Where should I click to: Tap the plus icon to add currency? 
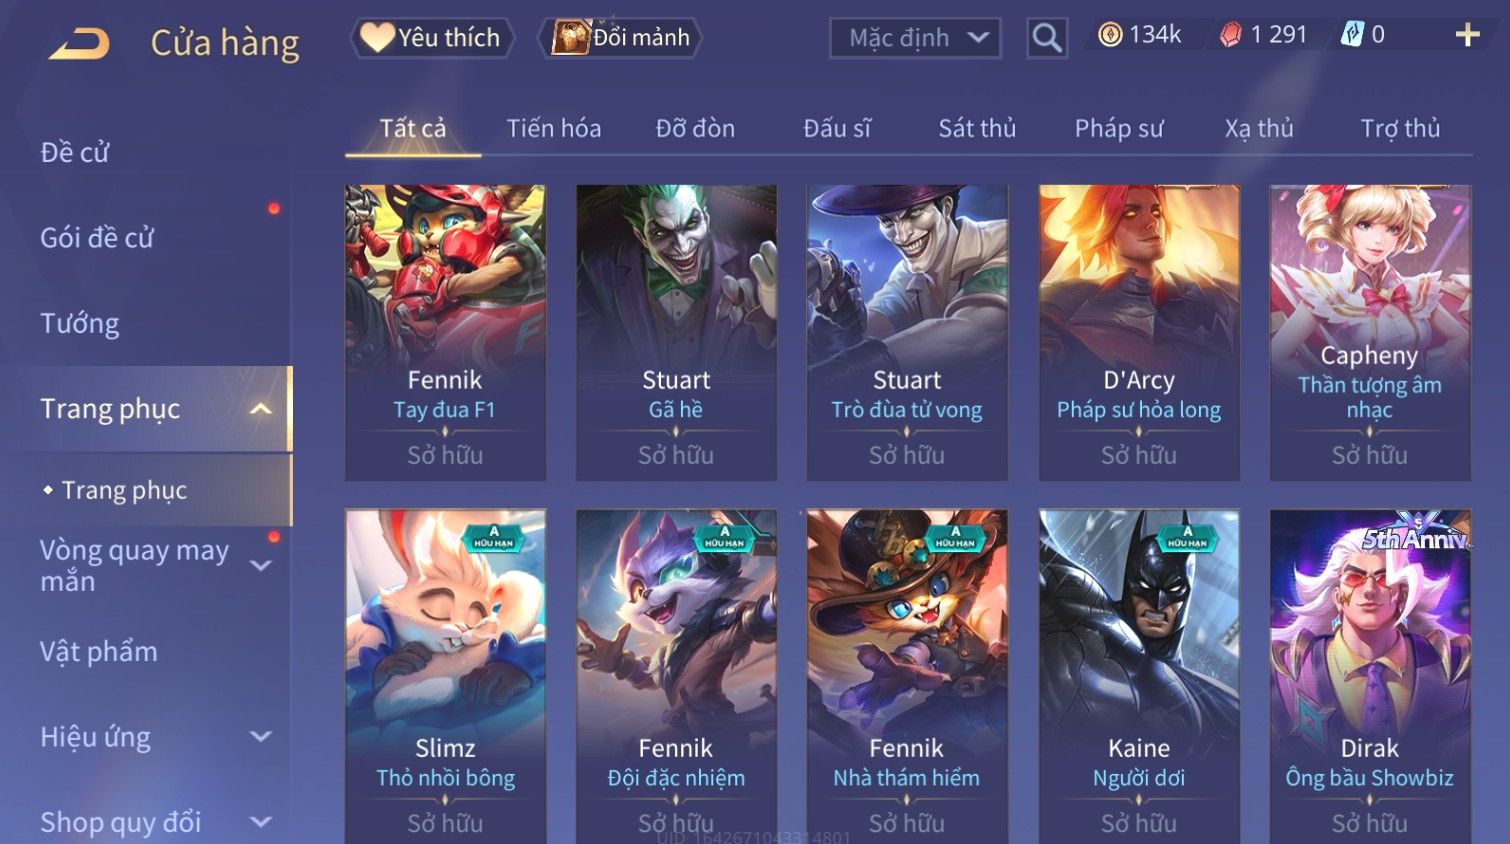click(1467, 35)
